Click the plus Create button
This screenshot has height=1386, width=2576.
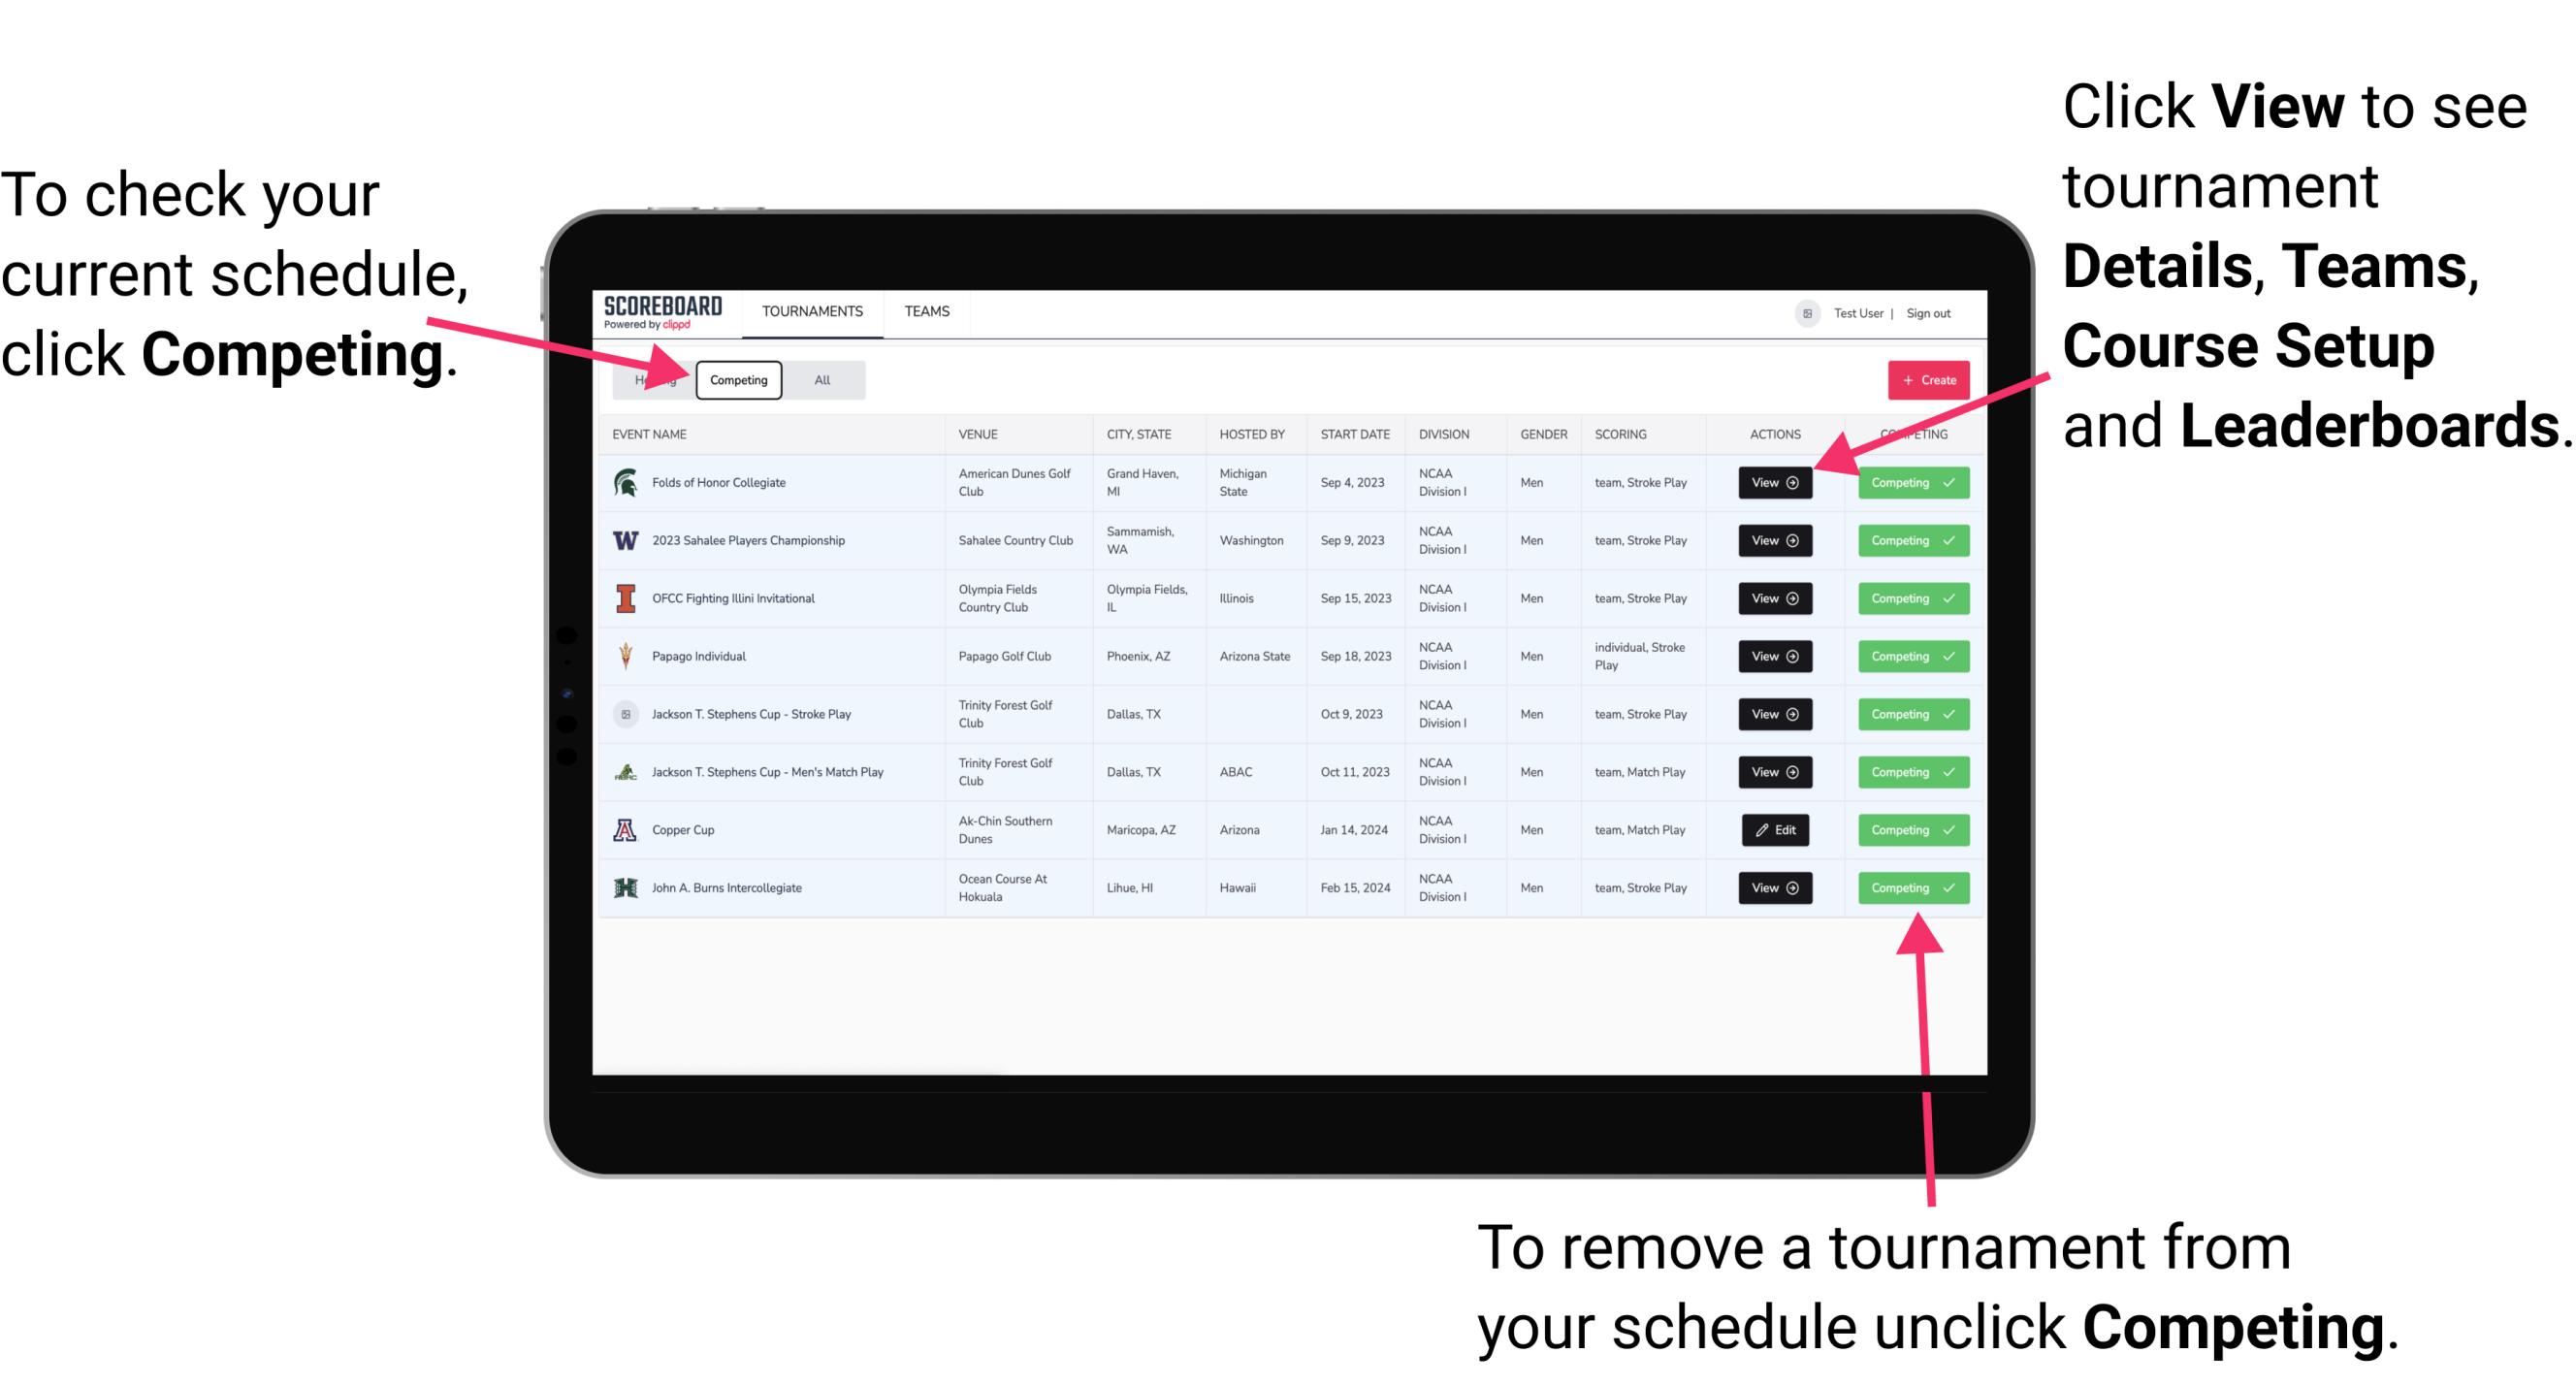(1926, 379)
